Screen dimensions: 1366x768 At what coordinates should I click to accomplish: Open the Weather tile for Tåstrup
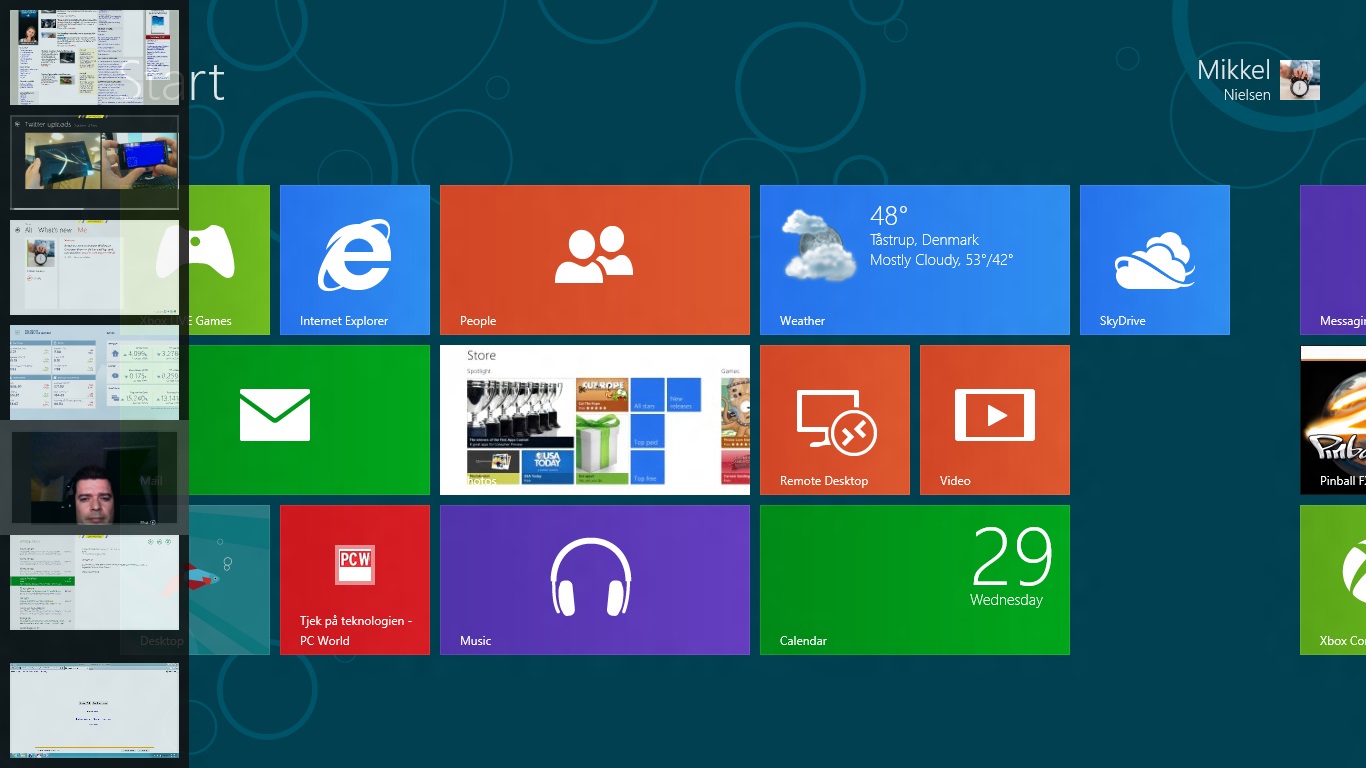(x=915, y=260)
